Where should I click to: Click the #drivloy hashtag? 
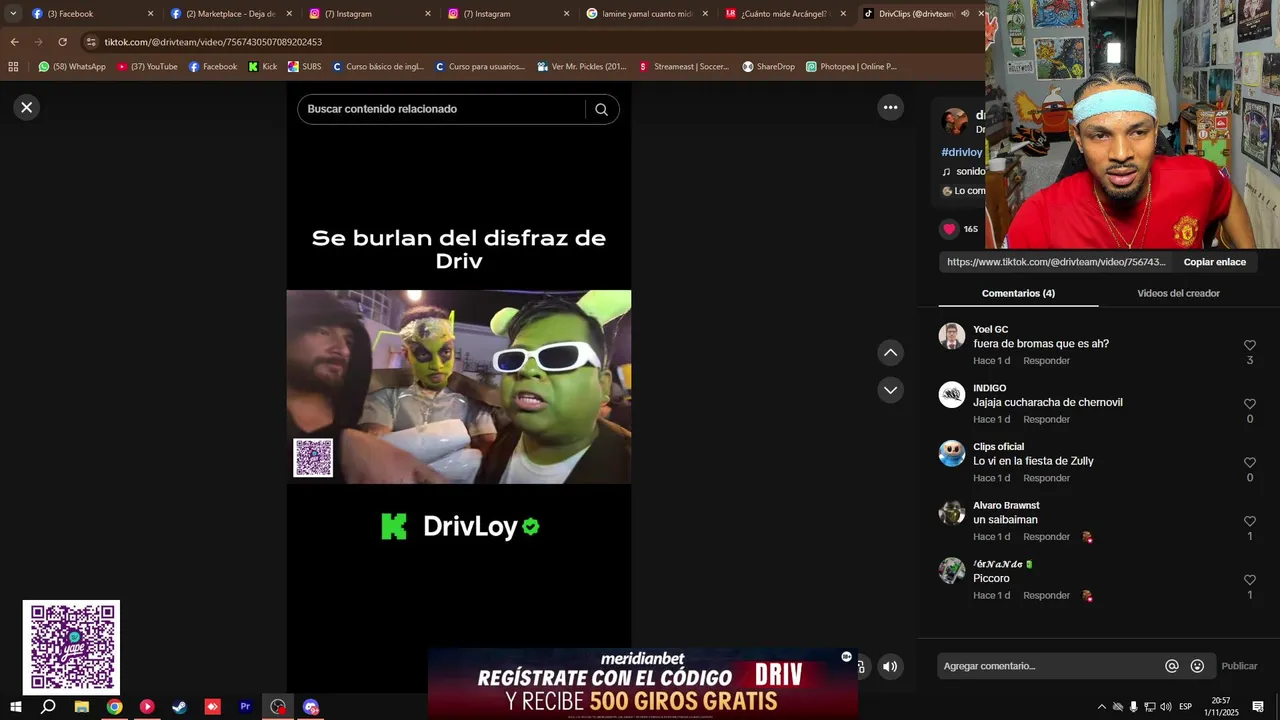(962, 152)
